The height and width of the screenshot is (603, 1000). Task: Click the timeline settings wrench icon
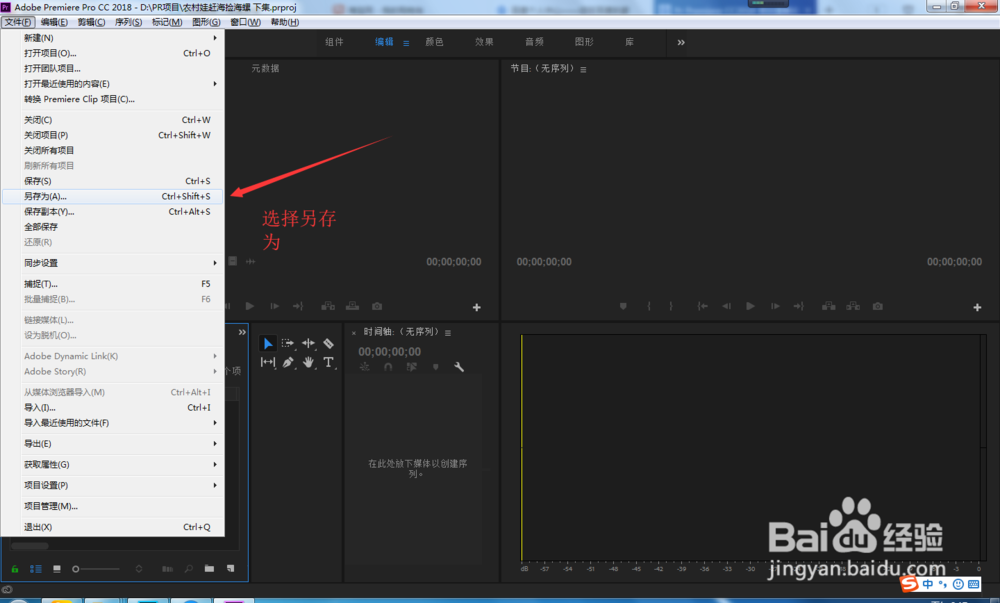click(x=460, y=367)
